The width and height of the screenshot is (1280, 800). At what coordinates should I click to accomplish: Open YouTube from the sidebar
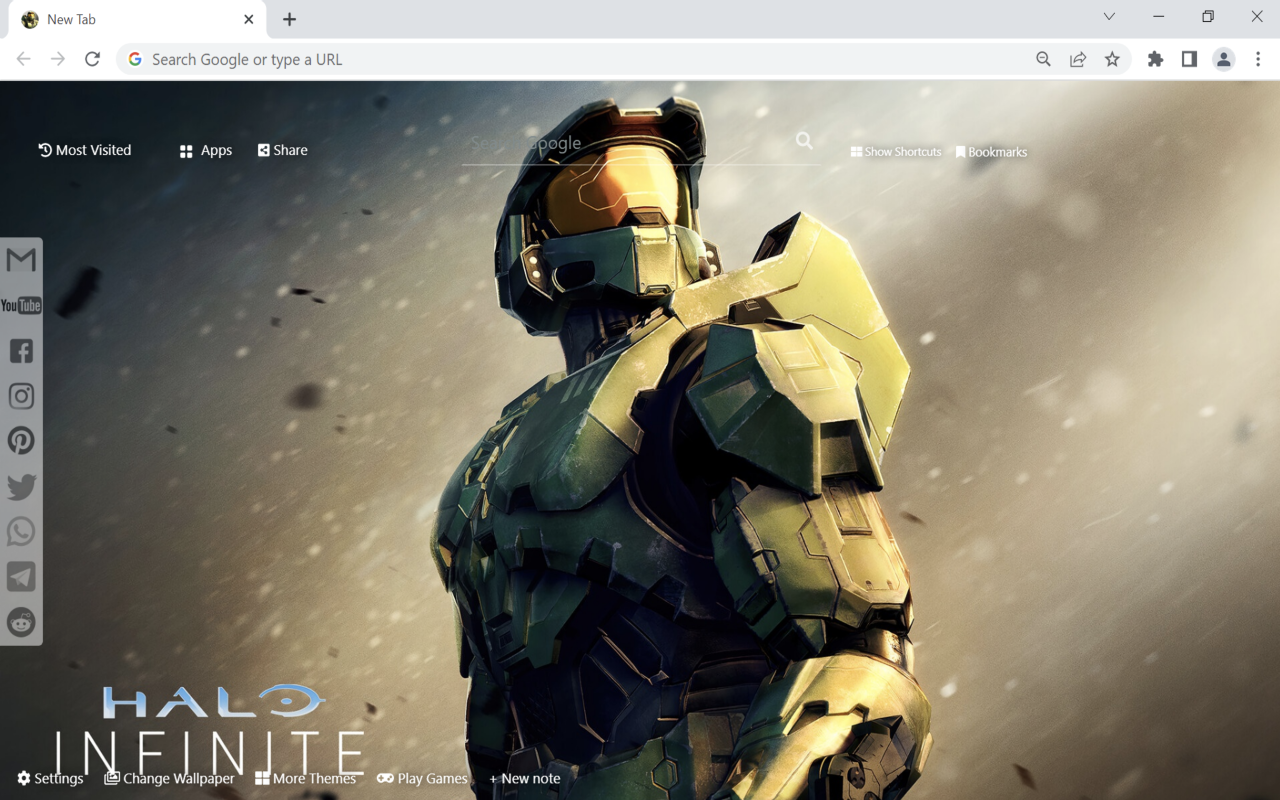pyautogui.click(x=21, y=305)
